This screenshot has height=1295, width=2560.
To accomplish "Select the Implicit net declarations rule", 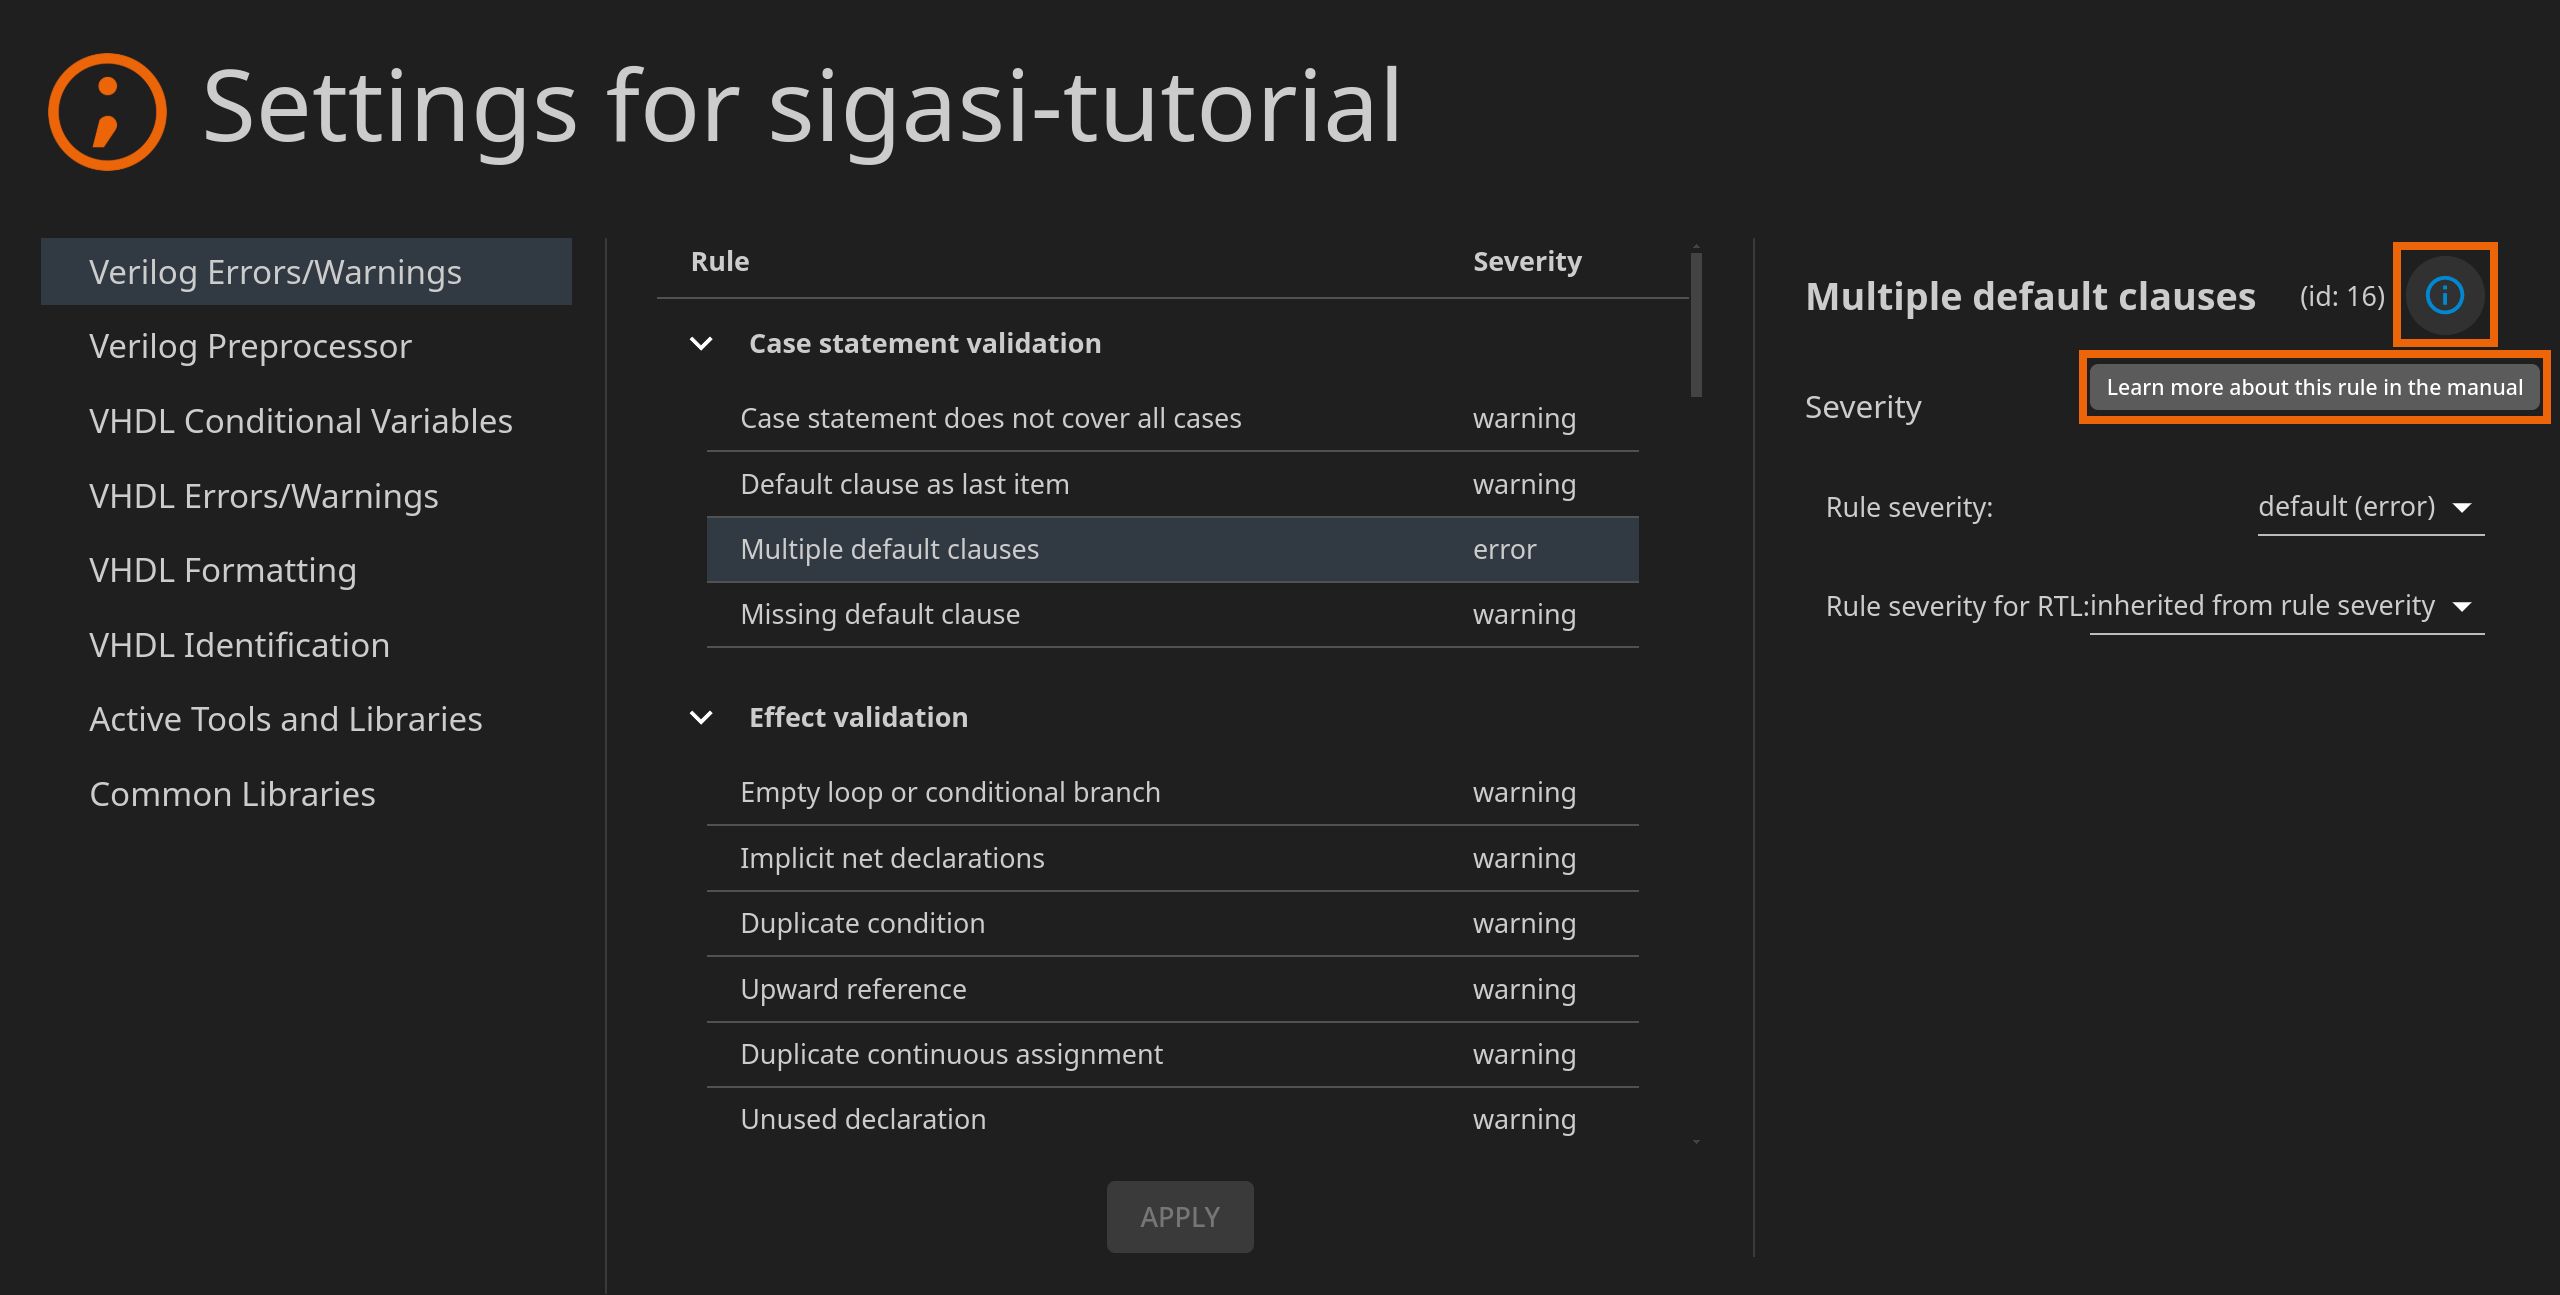I will click(1172, 858).
